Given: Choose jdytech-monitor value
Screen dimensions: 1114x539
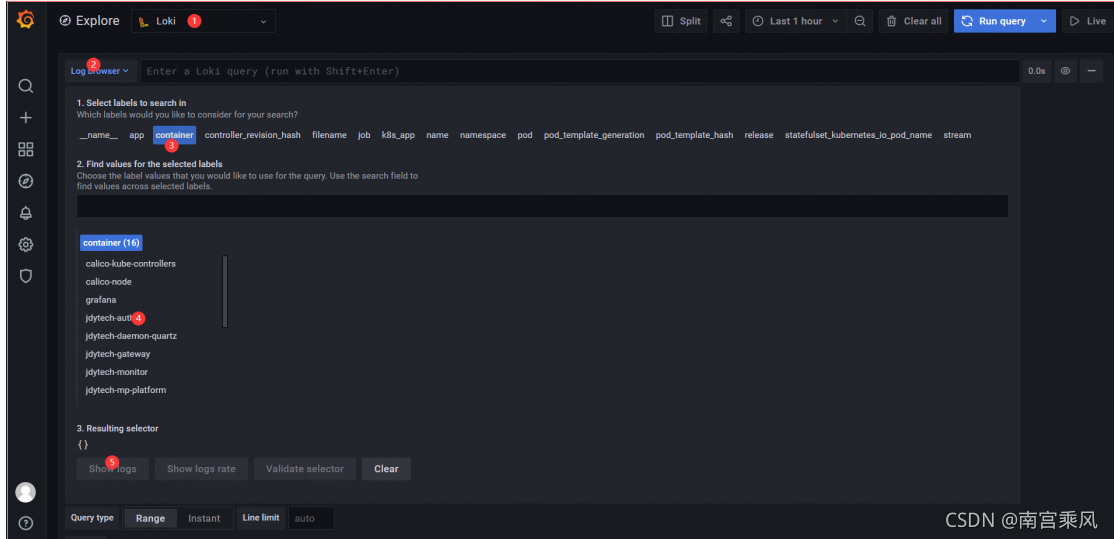Looking at the screenshot, I should point(117,372).
